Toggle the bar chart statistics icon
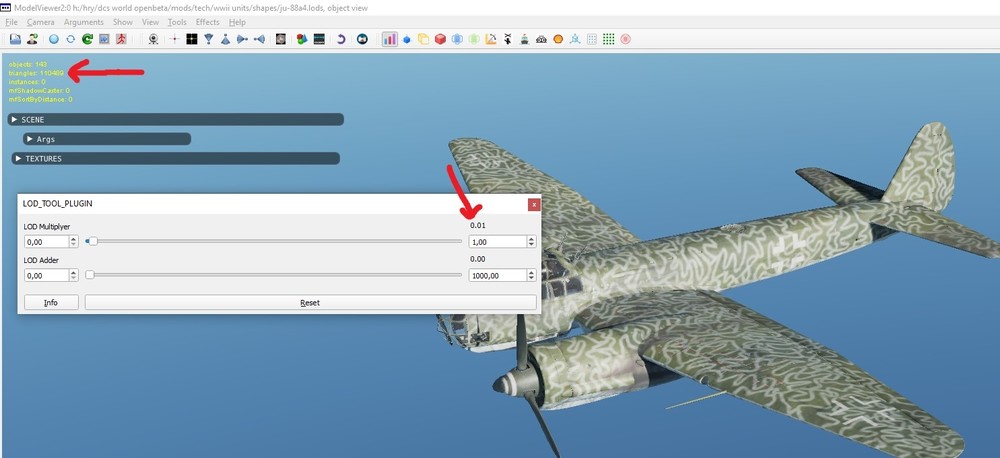 (390, 39)
